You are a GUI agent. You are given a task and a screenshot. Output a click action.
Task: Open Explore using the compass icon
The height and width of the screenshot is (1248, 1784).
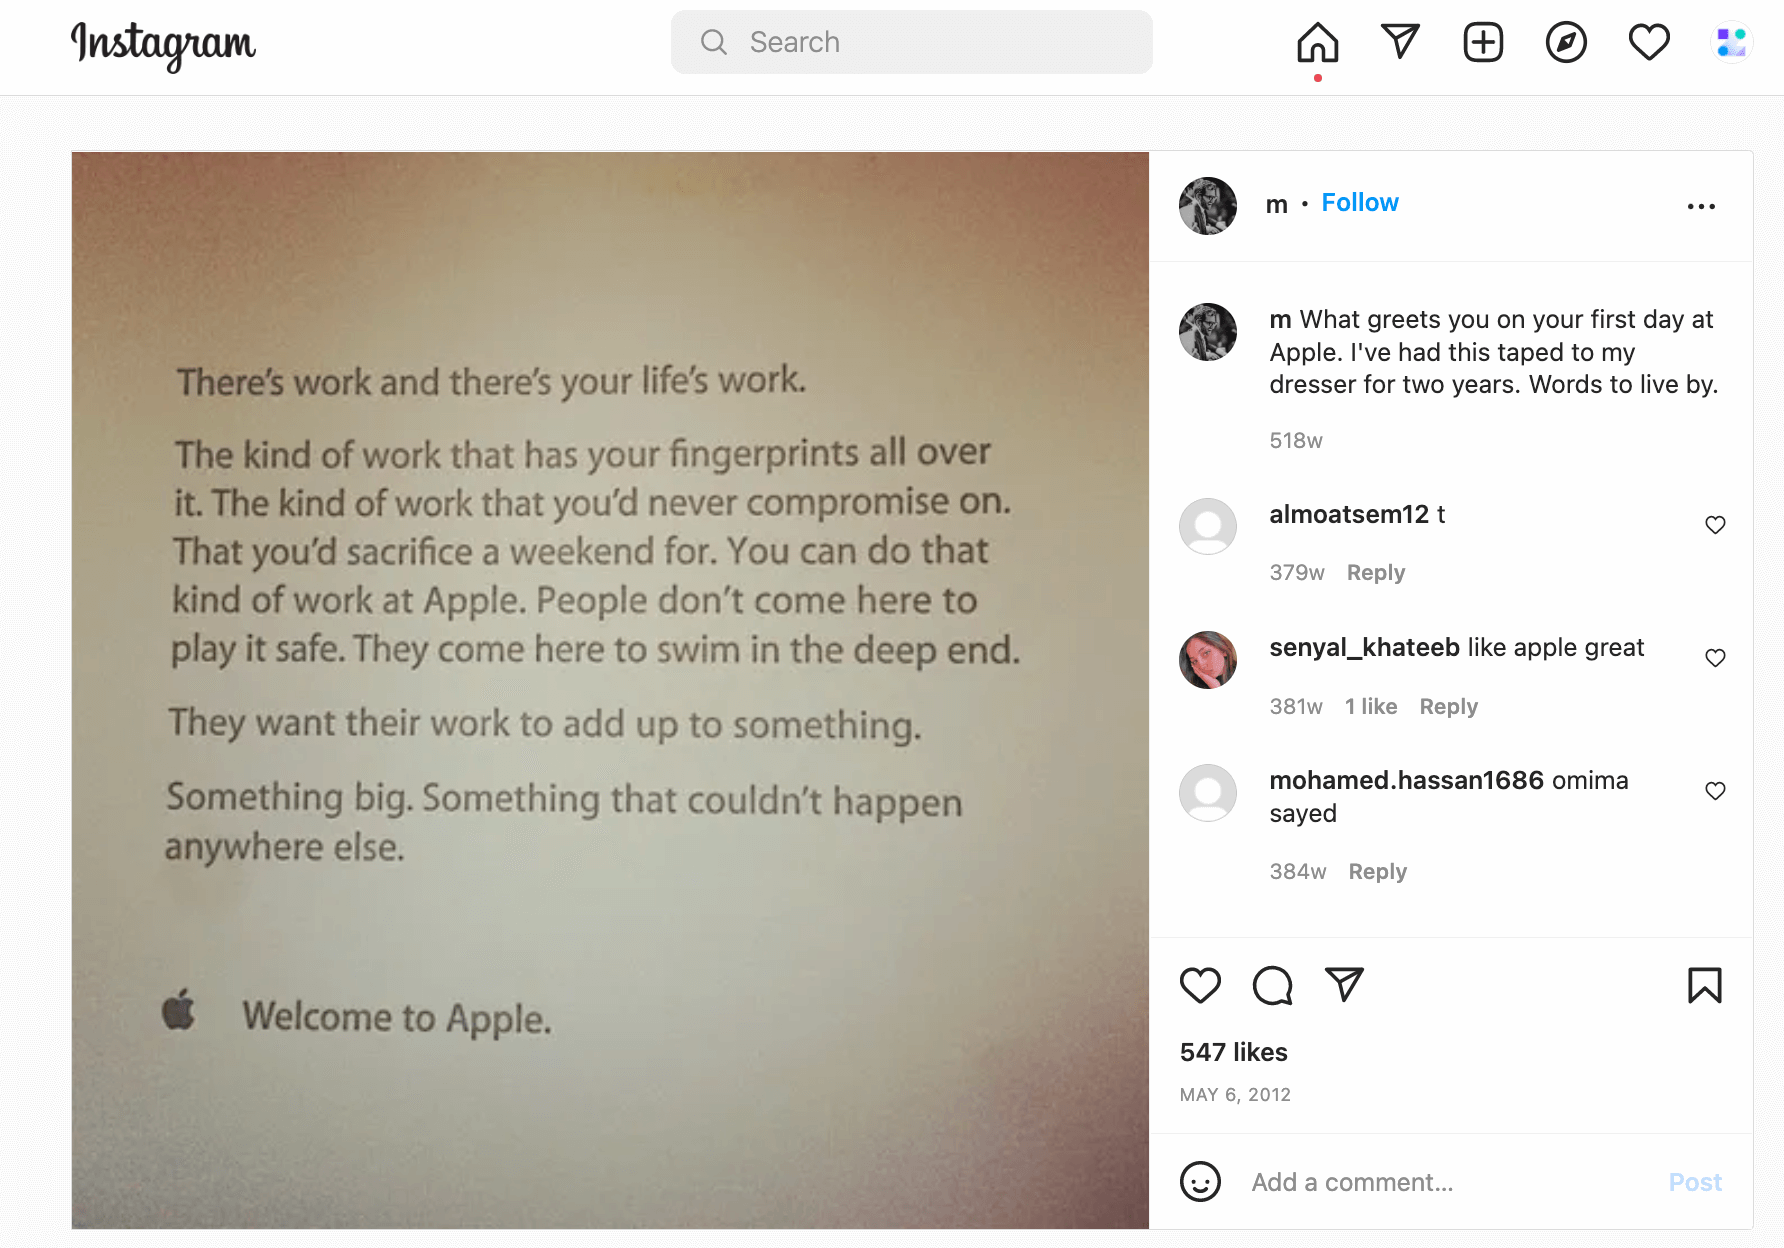click(x=1566, y=42)
